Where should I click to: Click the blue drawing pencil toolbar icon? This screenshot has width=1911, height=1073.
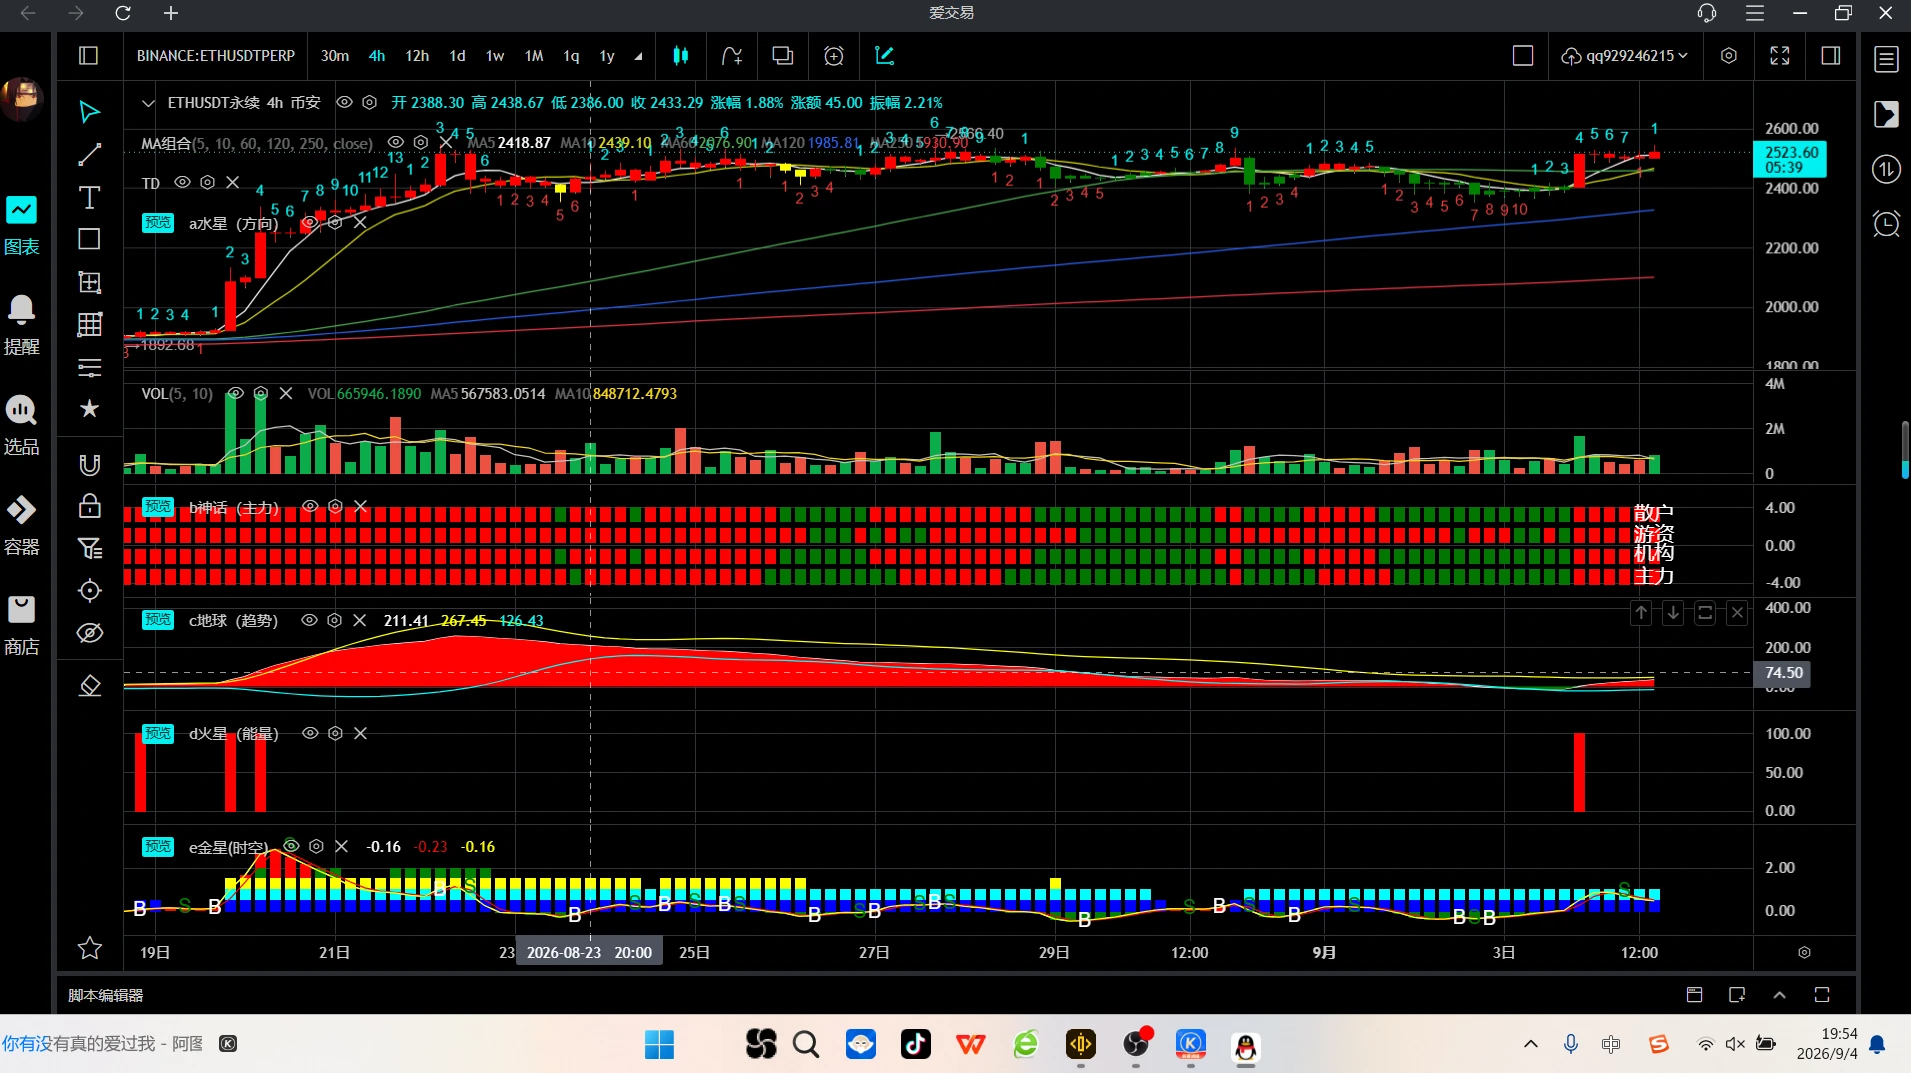885,56
